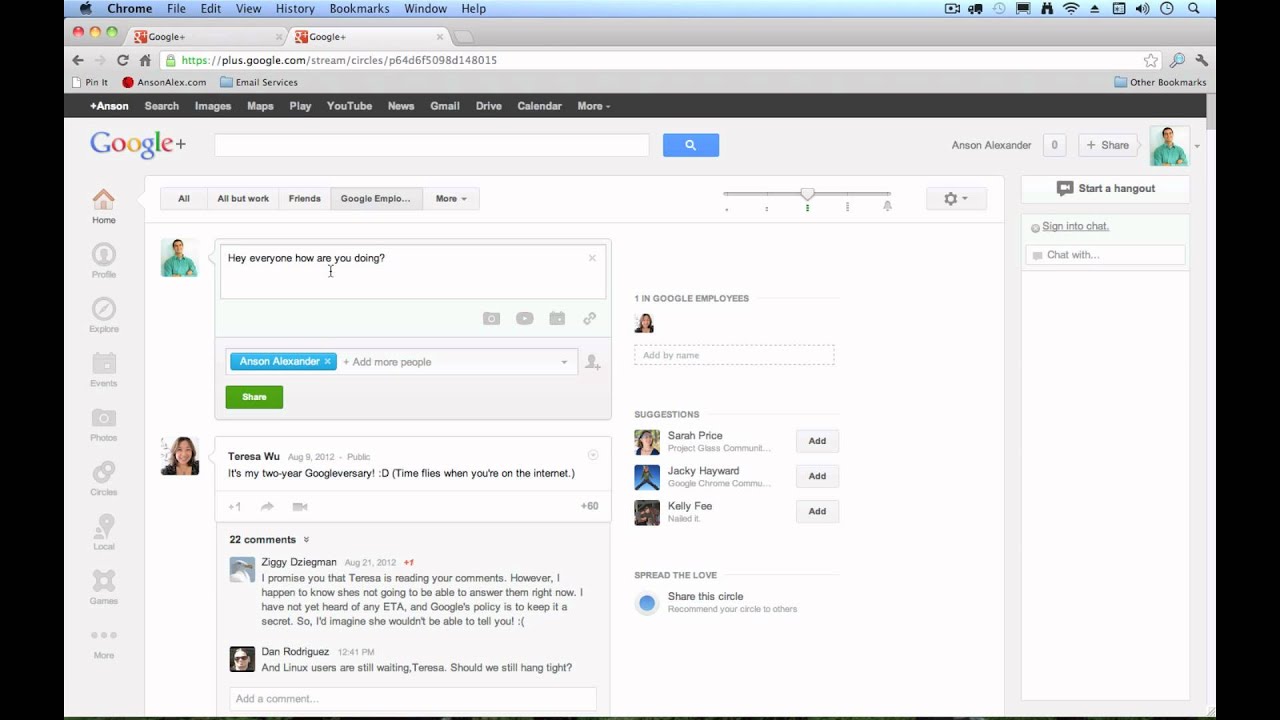Image resolution: width=1280 pixels, height=720 pixels.
Task: Open the photo upload icon in share box
Action: click(491, 318)
